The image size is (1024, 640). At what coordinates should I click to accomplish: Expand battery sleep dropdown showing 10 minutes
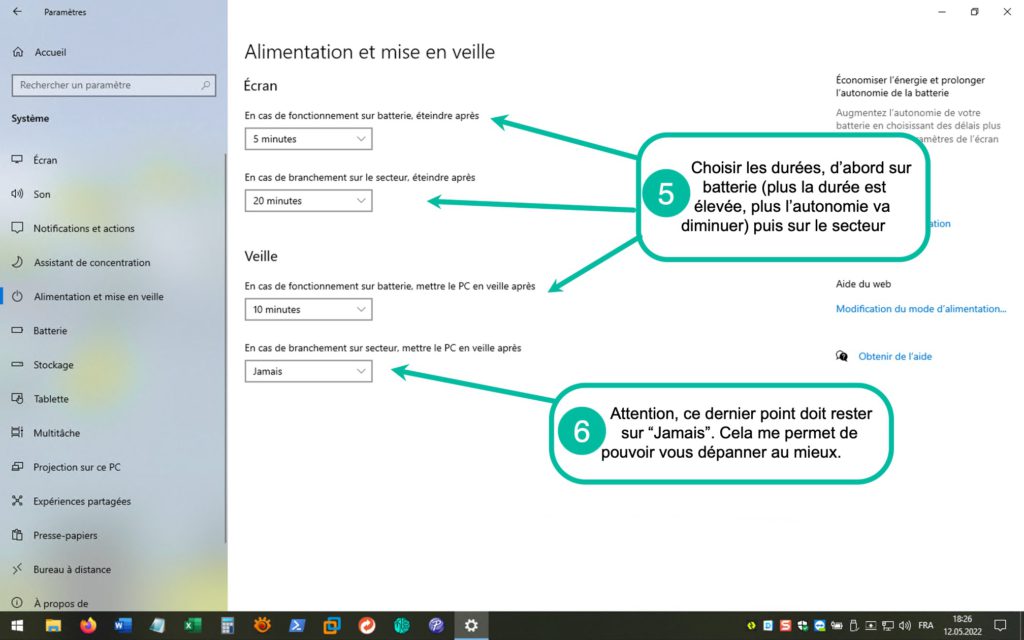pos(308,310)
